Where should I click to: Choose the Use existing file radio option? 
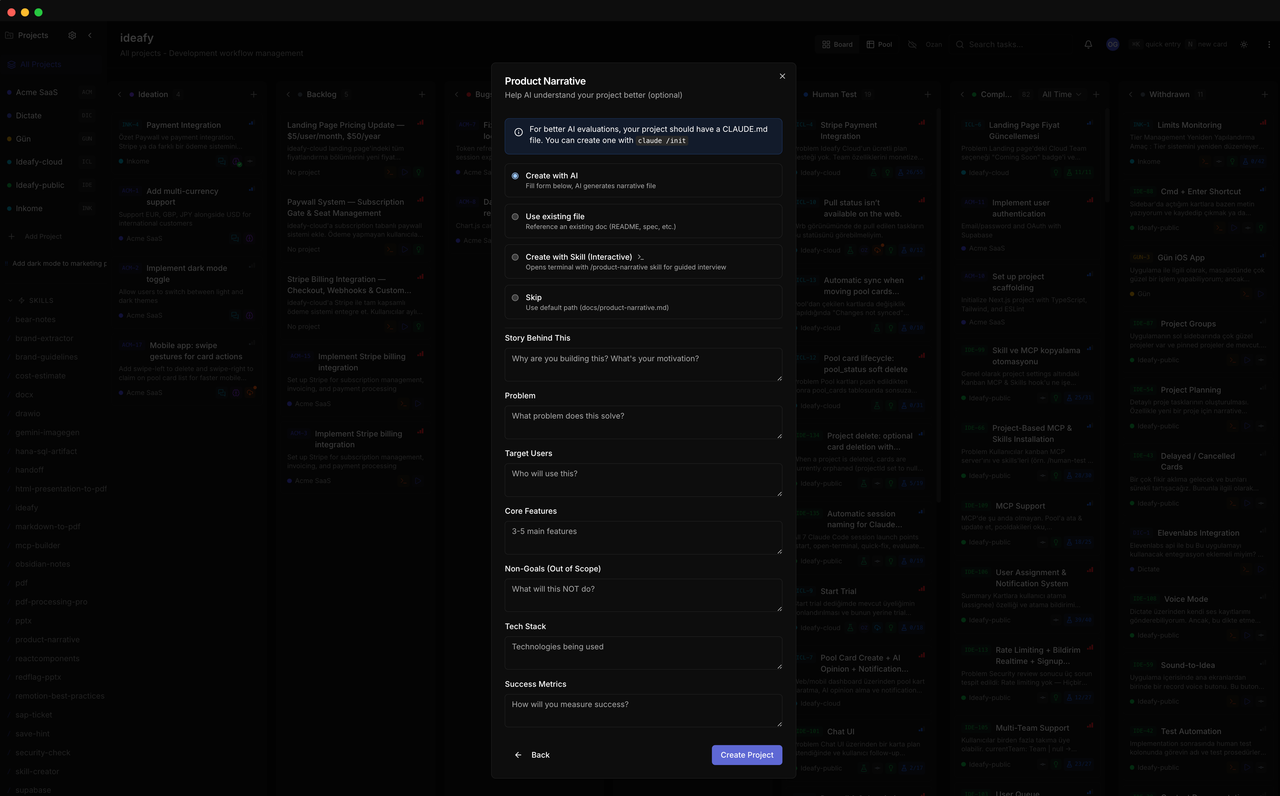515,217
